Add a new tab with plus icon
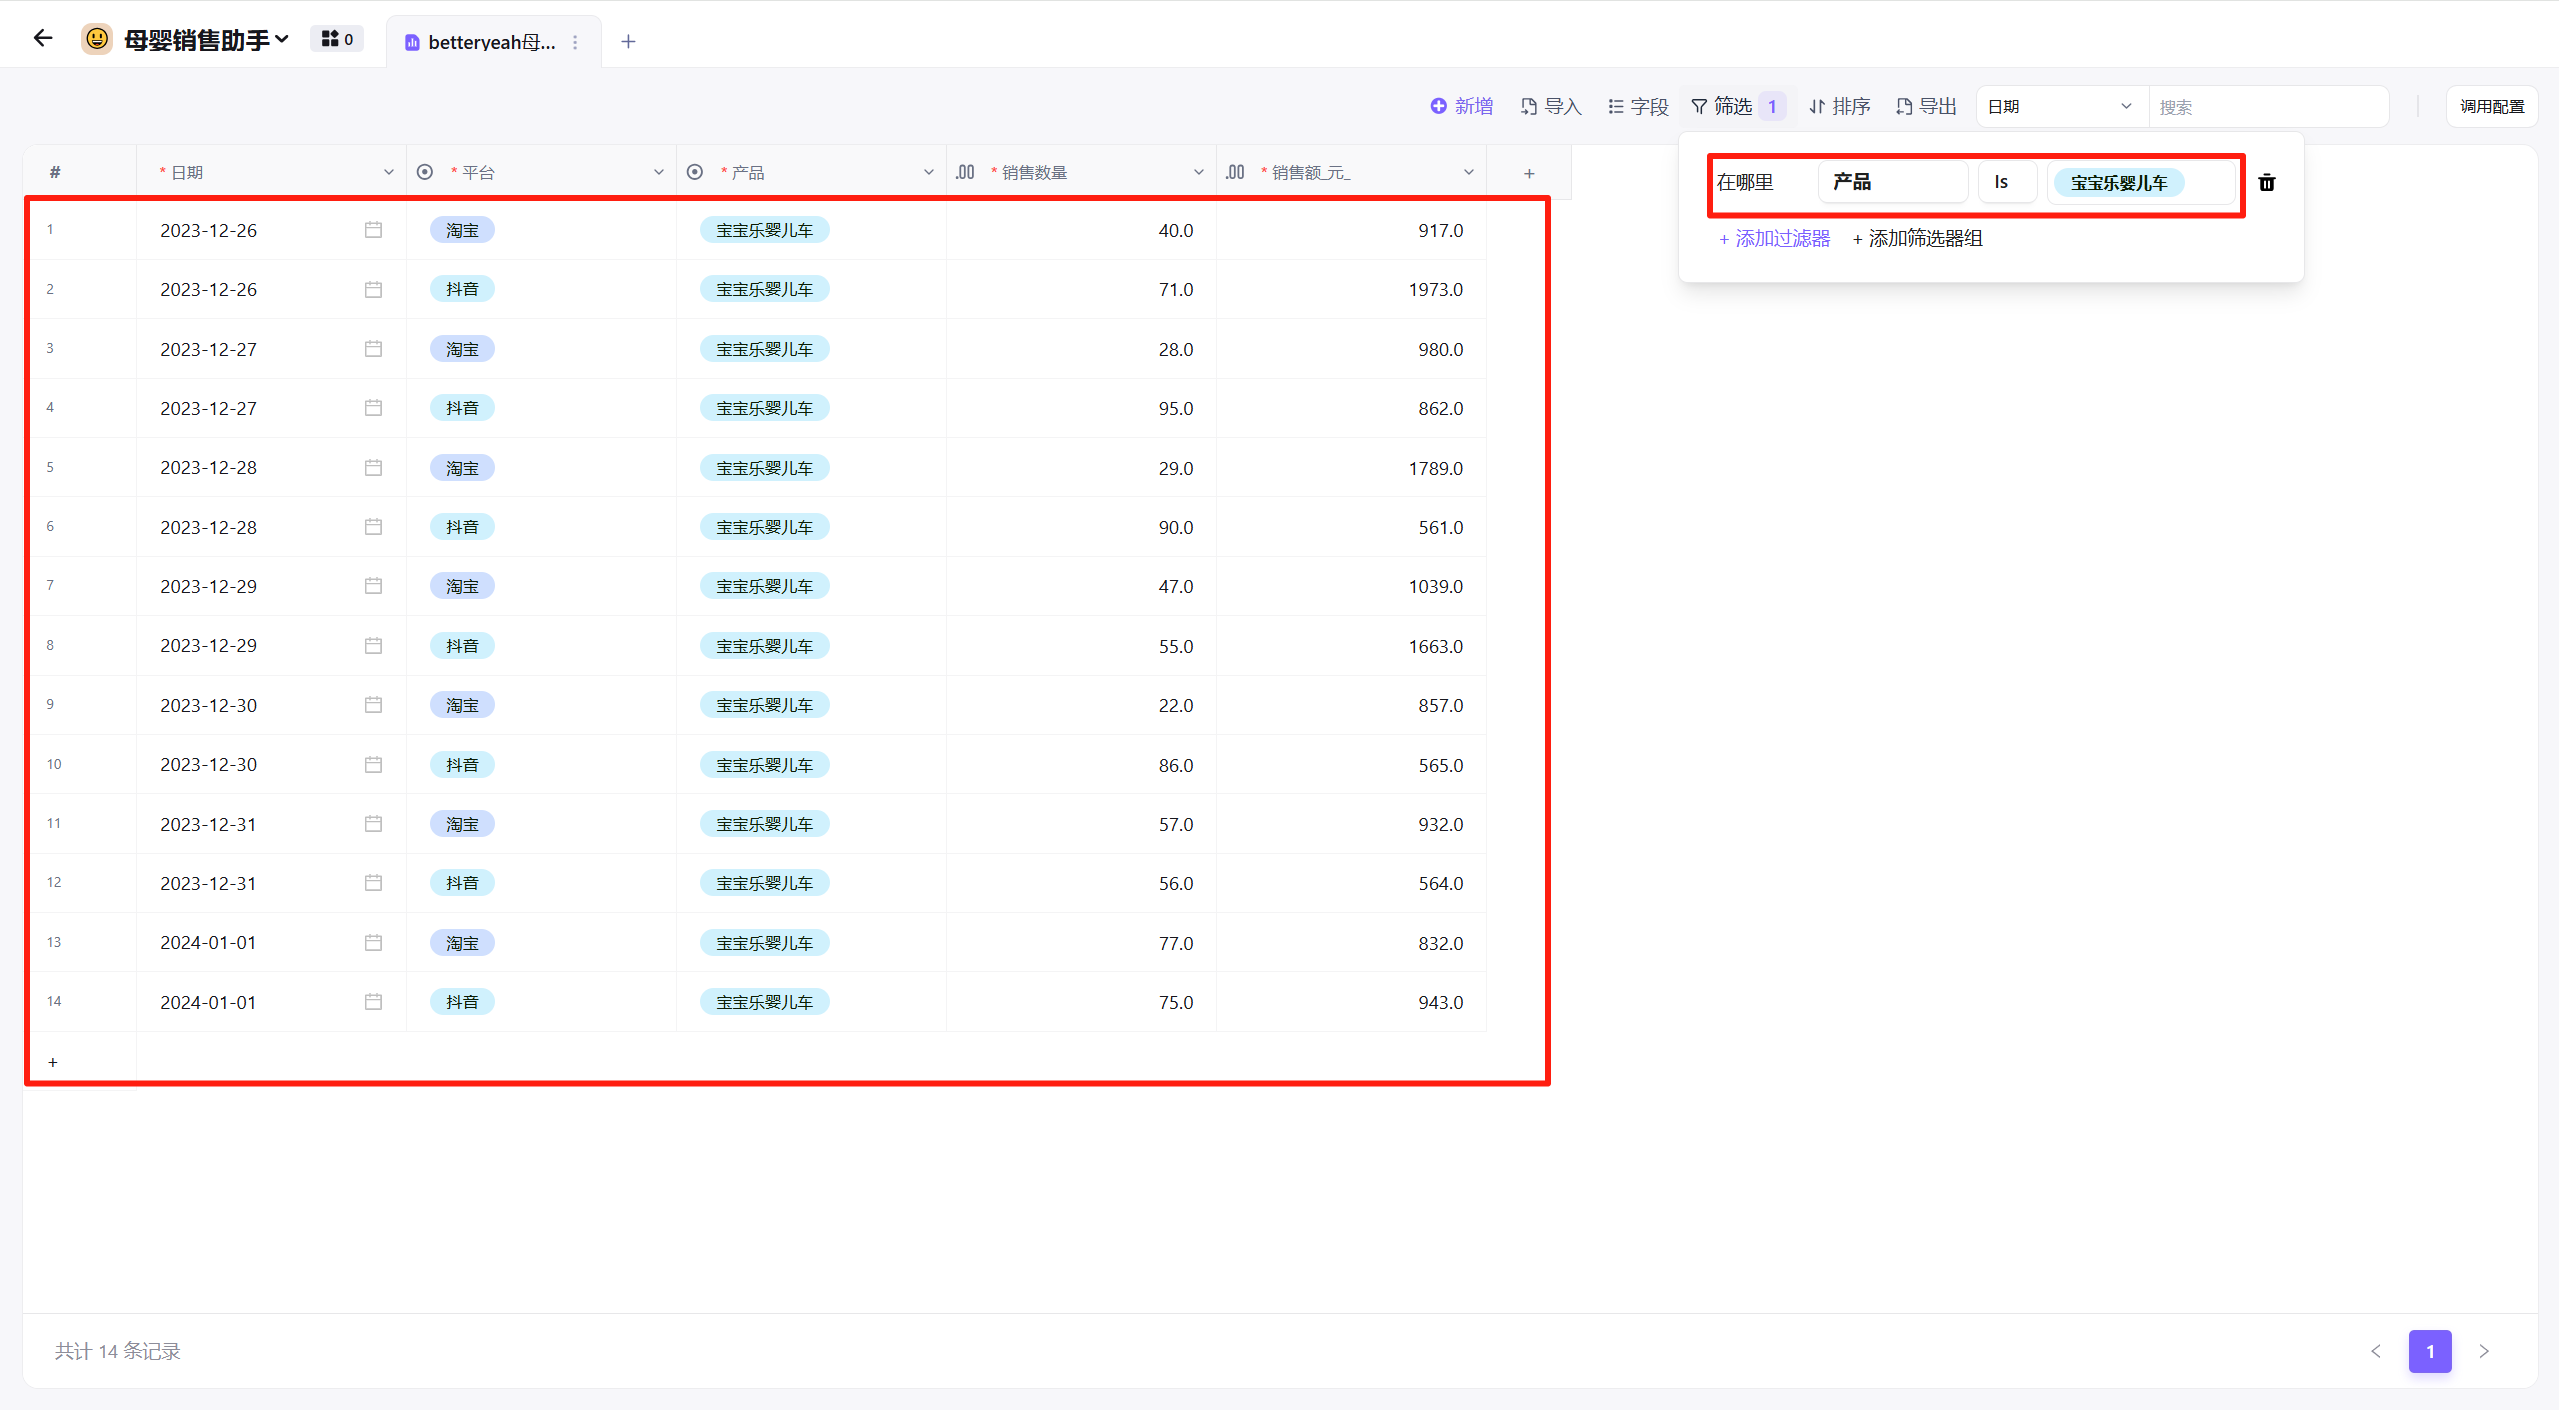 [628, 41]
